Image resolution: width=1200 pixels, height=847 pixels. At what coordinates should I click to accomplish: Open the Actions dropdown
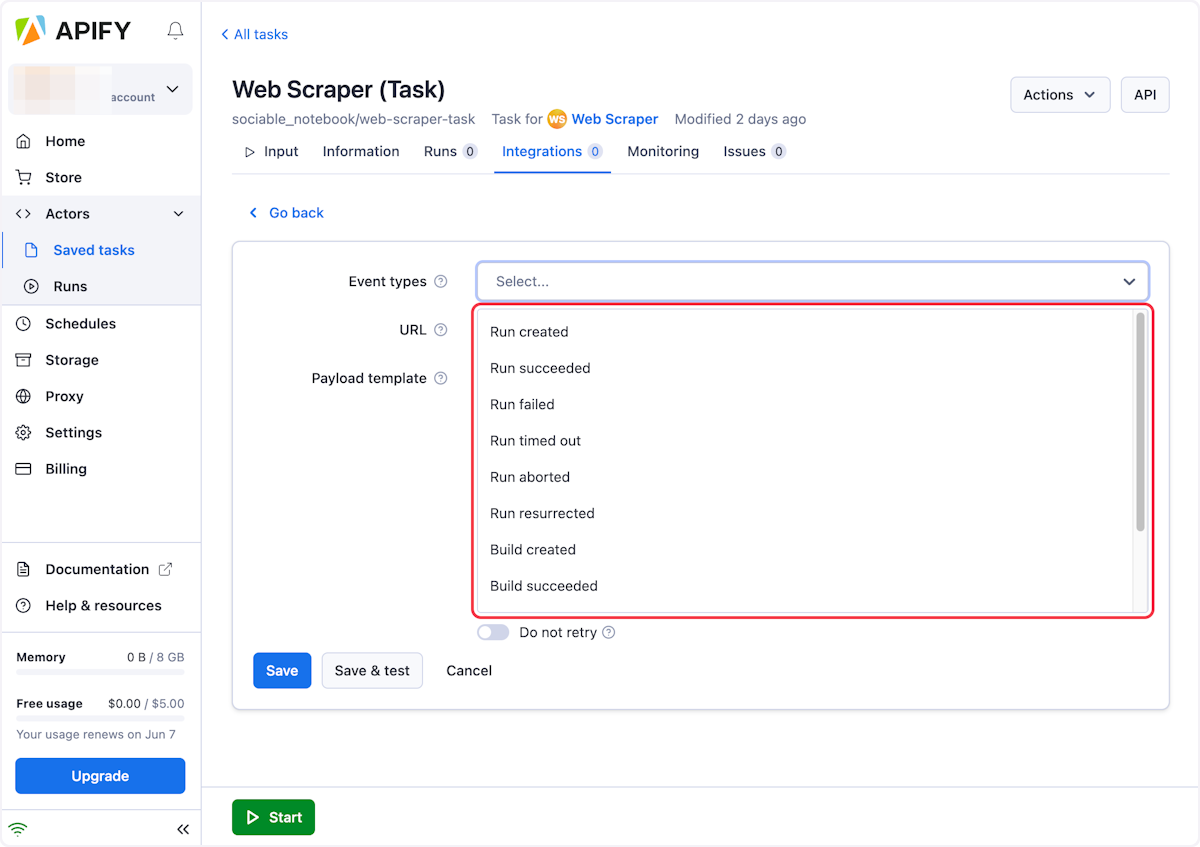pyautogui.click(x=1060, y=95)
